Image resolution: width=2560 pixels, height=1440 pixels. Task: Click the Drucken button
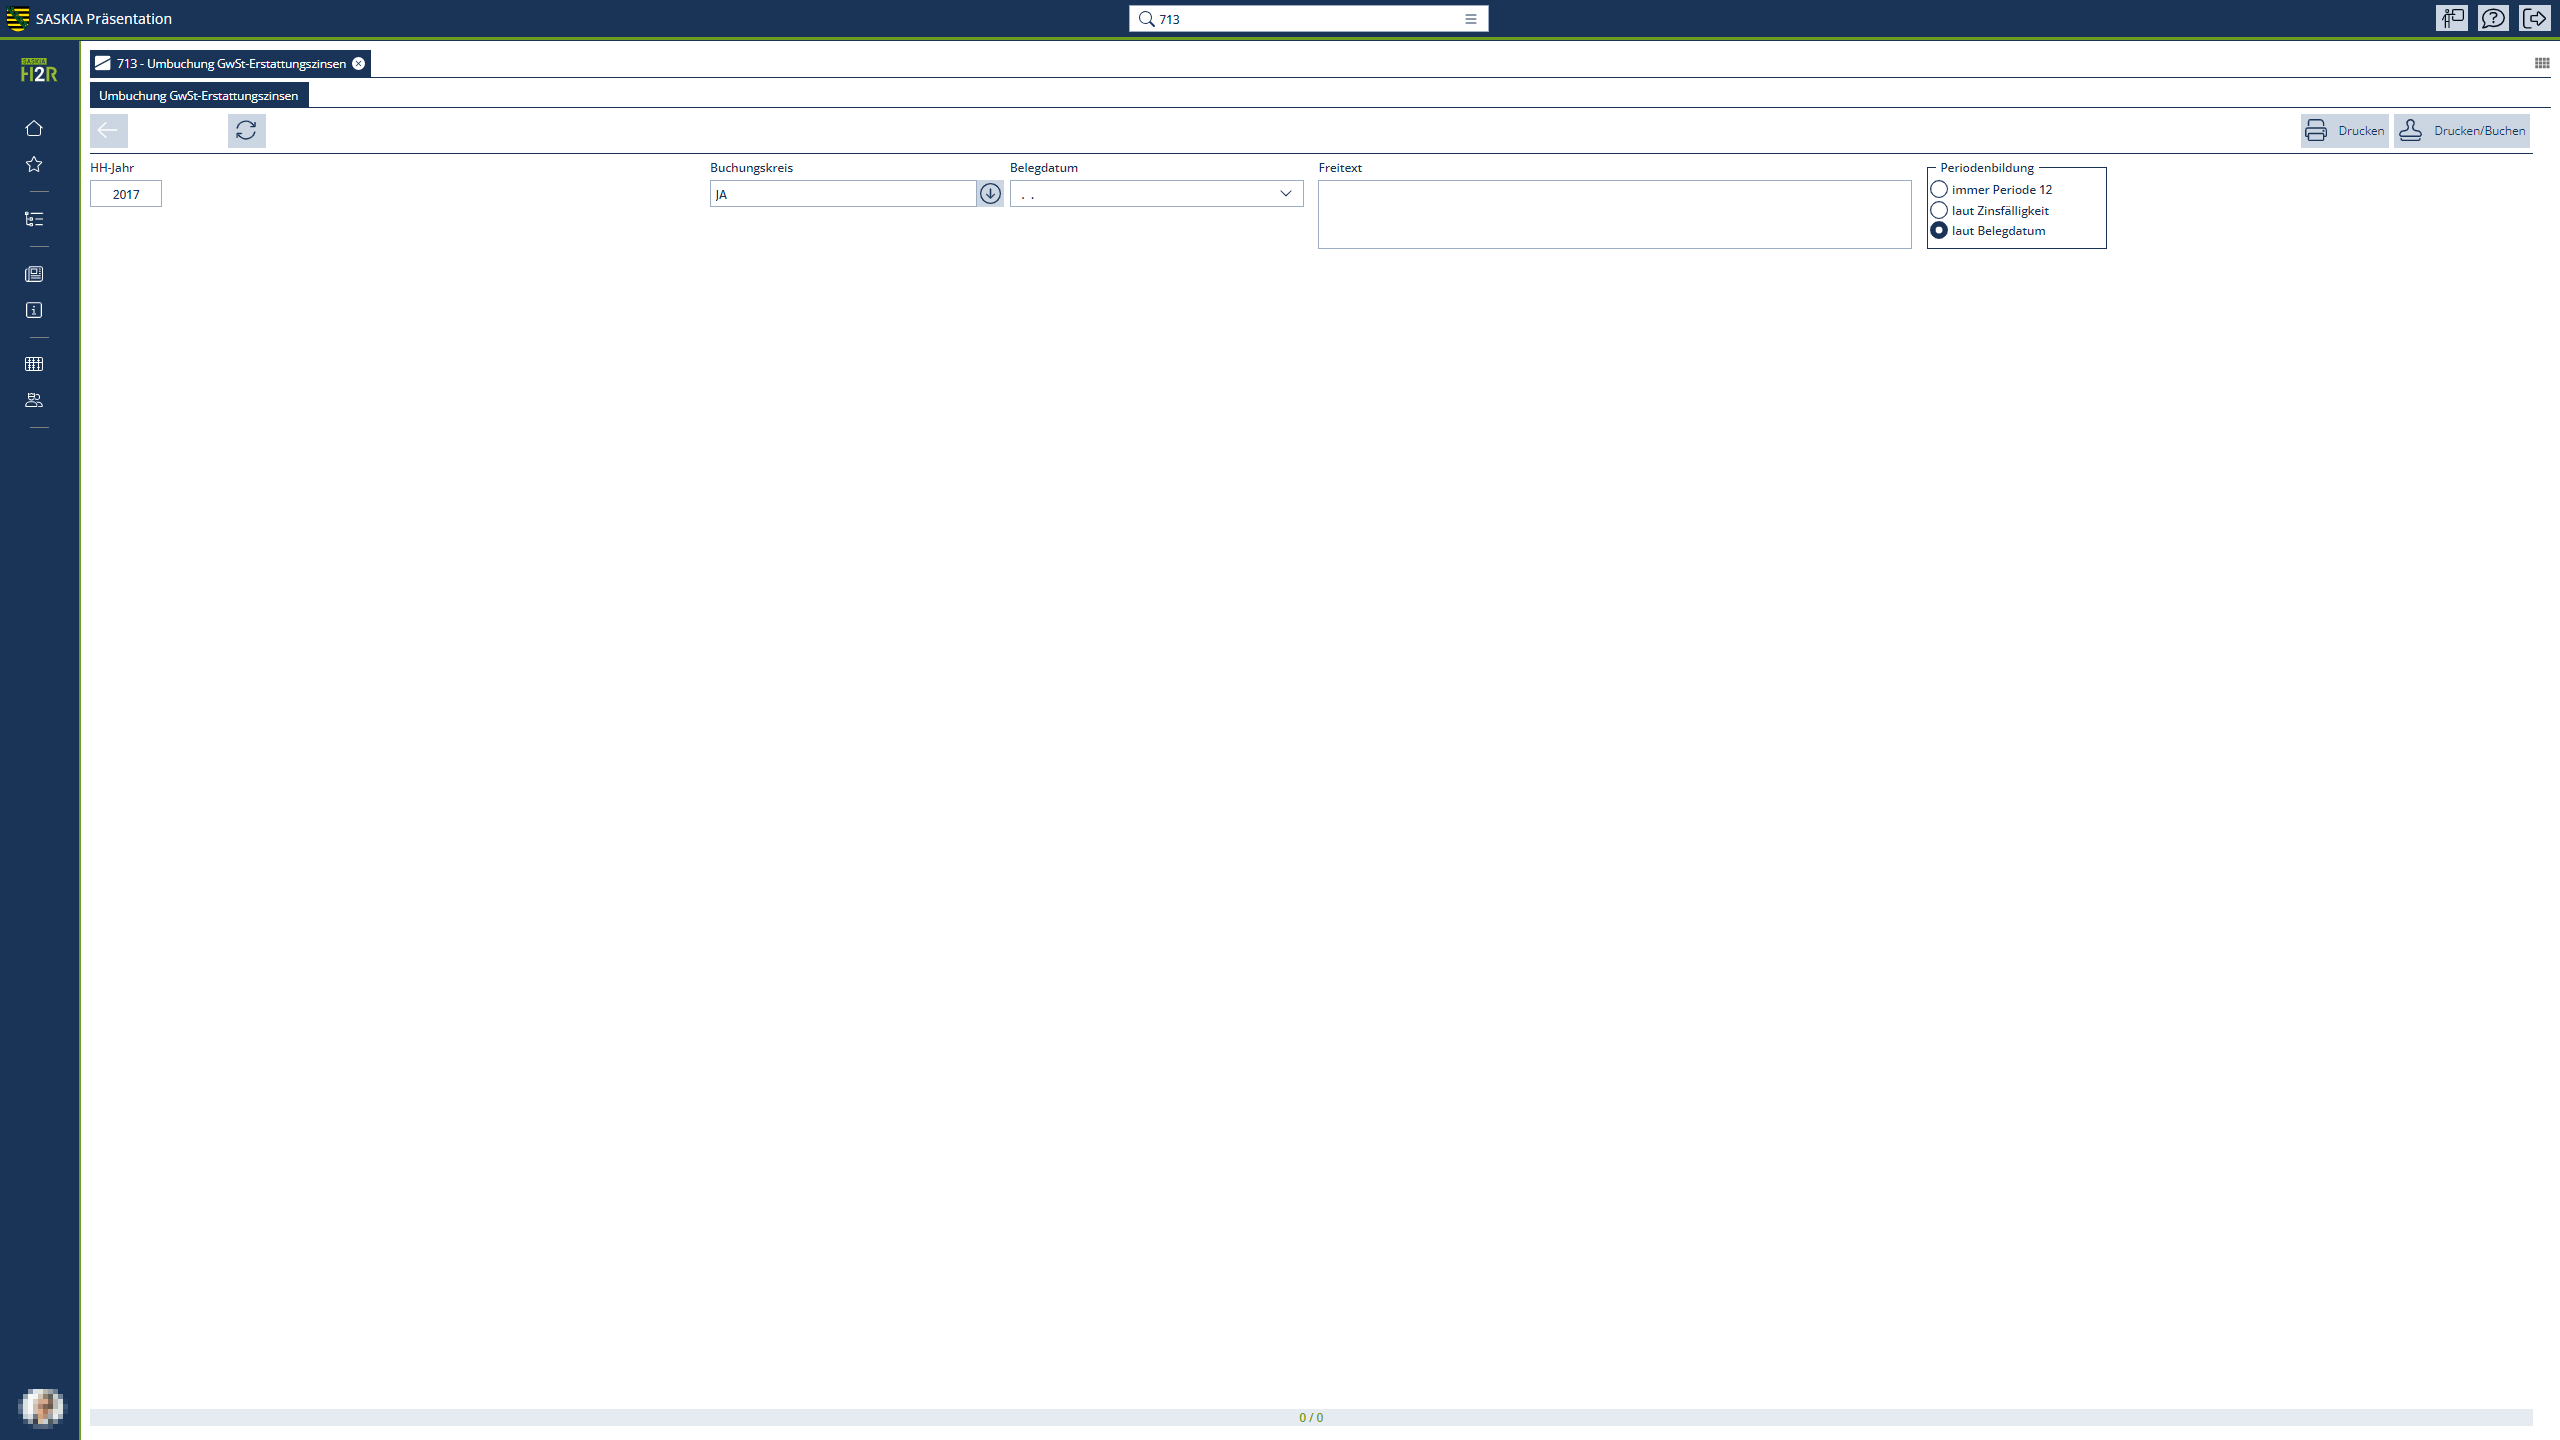(2344, 130)
